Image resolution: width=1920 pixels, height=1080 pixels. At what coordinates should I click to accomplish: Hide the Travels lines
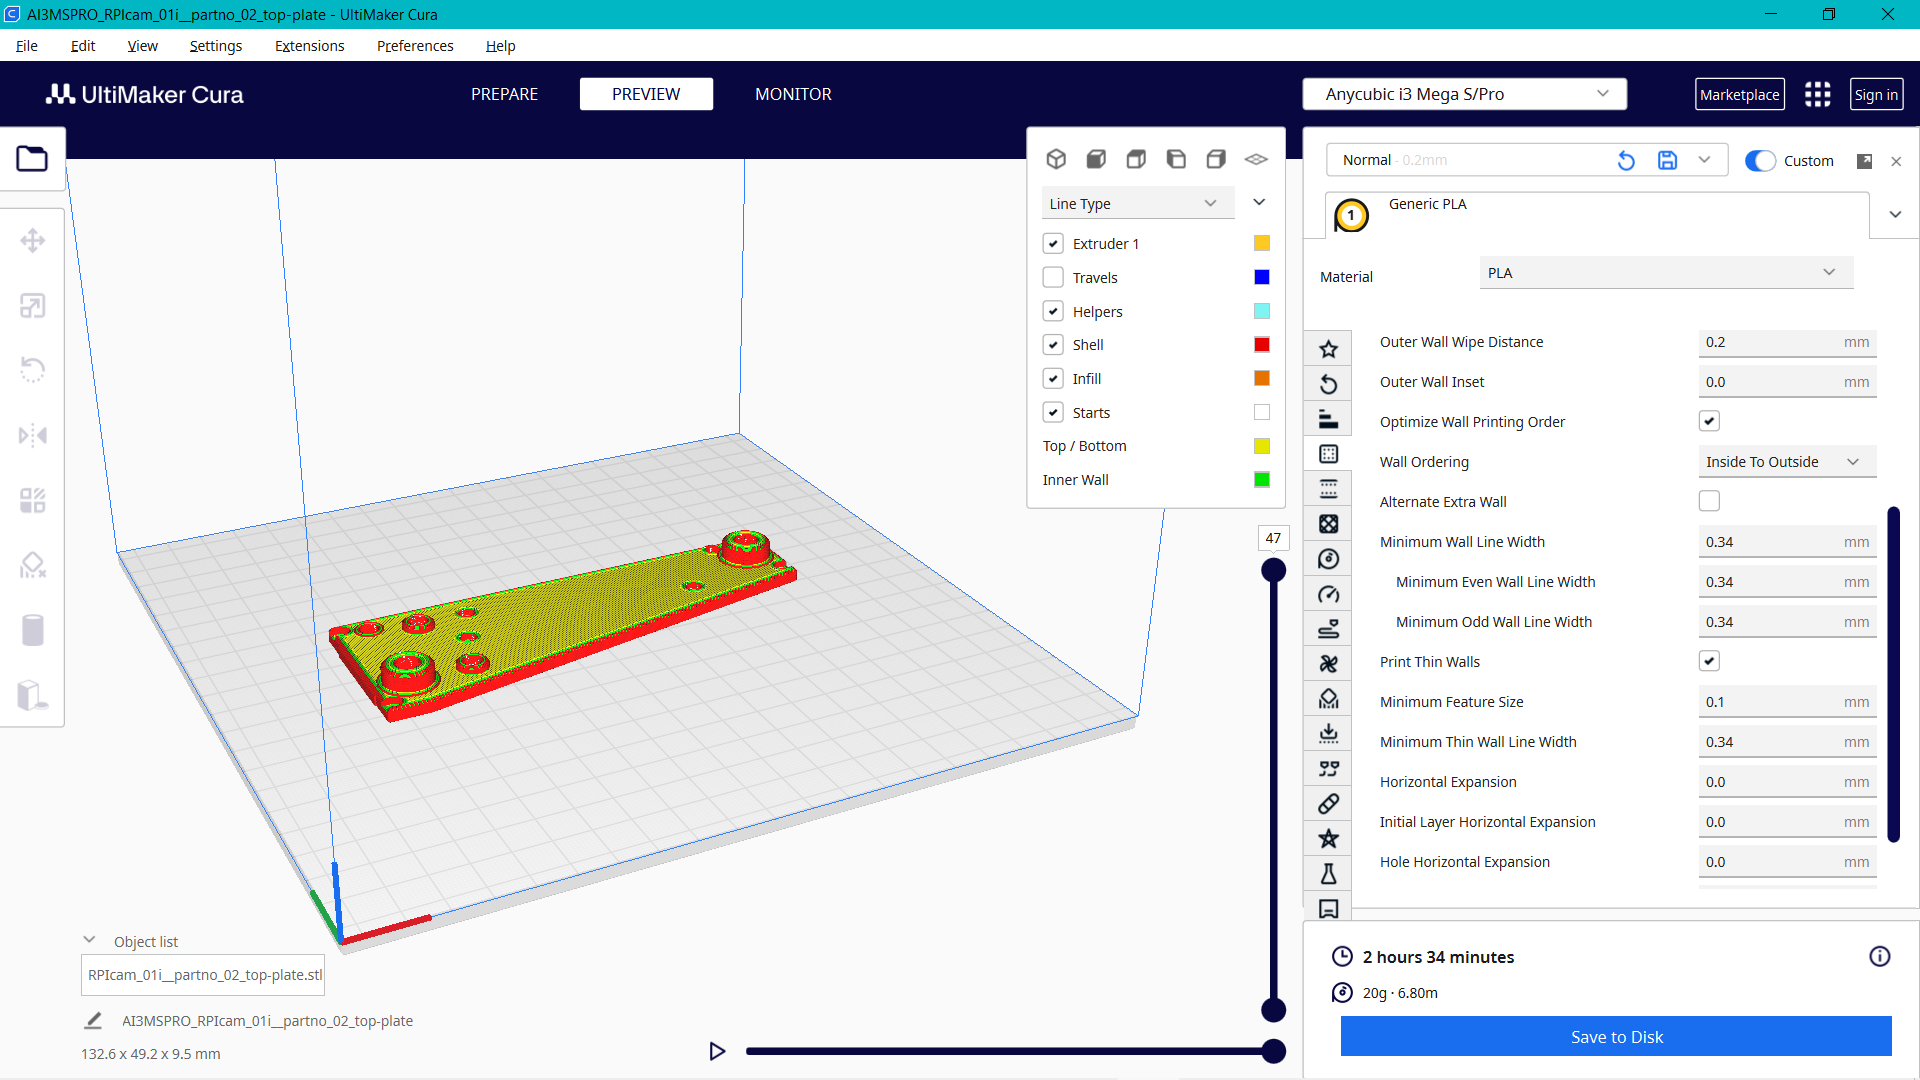[x=1053, y=277]
